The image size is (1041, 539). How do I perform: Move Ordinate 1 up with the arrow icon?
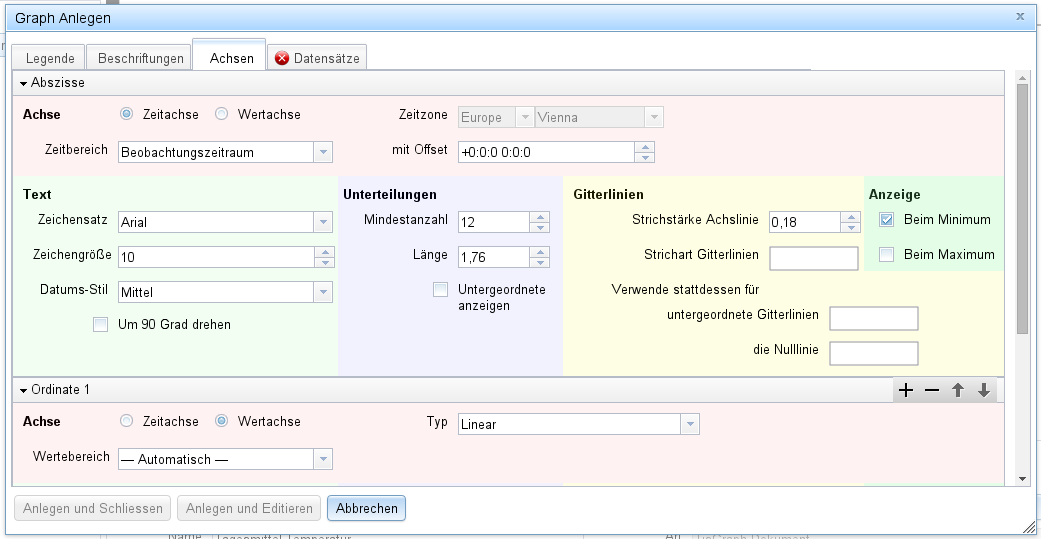tap(957, 390)
